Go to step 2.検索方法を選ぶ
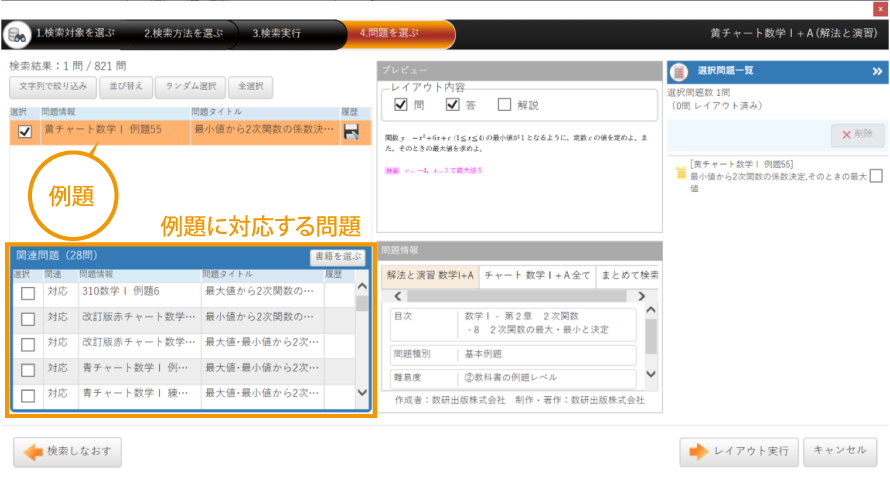This screenshot has height=487, width=890. (x=183, y=33)
